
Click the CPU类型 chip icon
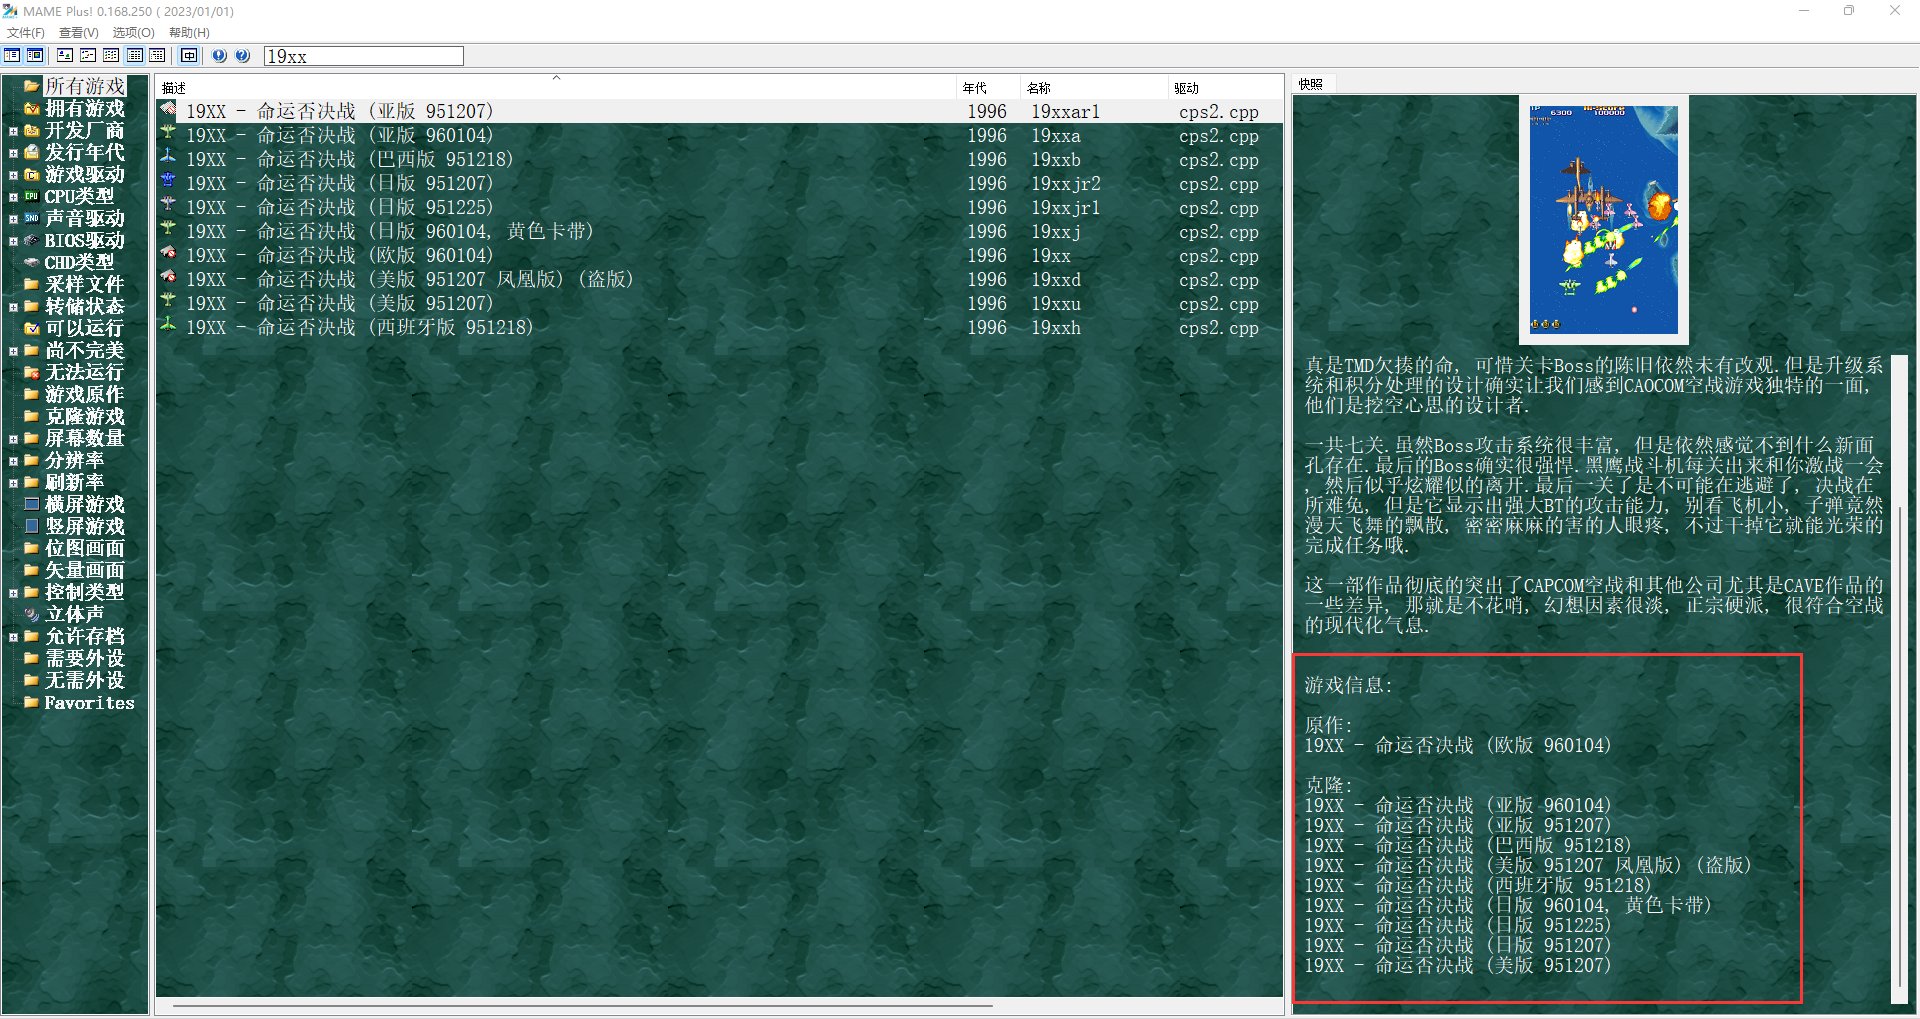point(32,197)
